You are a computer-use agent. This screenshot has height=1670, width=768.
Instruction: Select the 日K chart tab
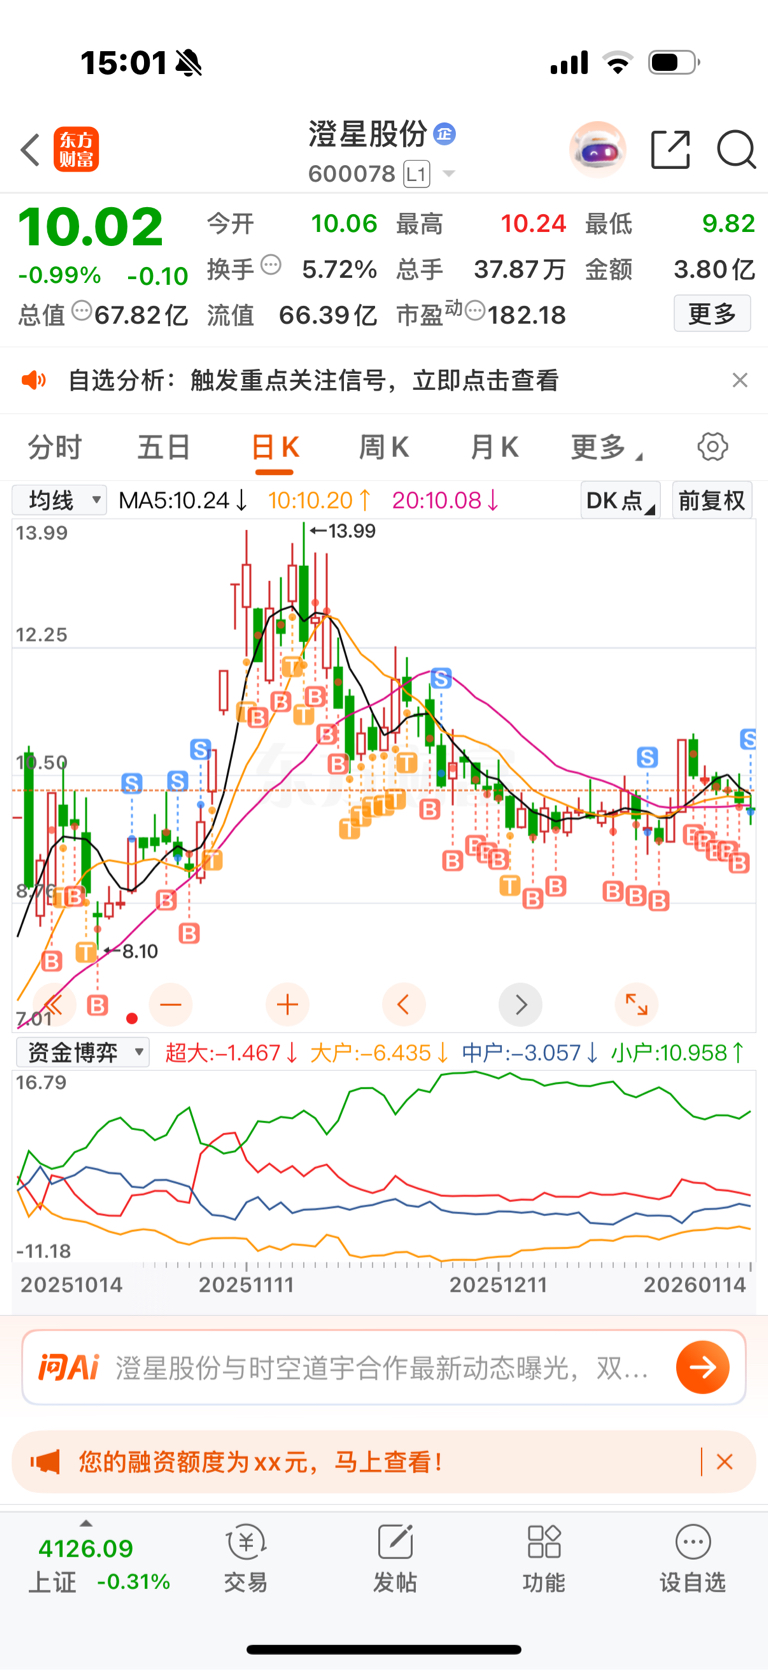click(x=275, y=447)
